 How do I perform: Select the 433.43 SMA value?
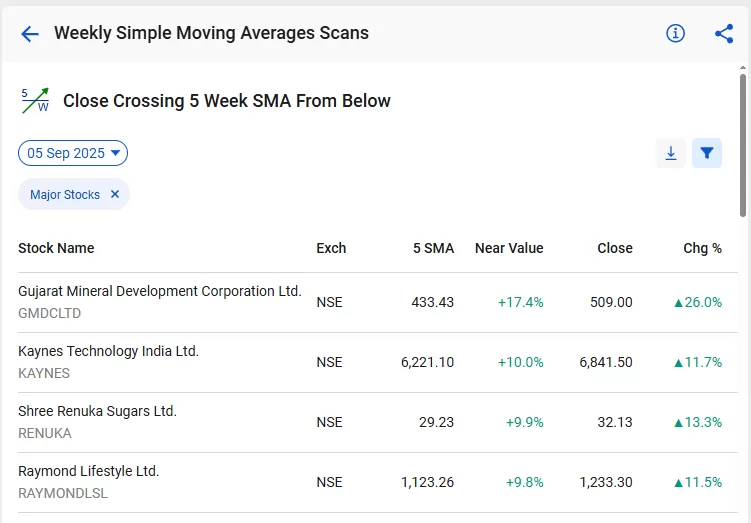[432, 302]
